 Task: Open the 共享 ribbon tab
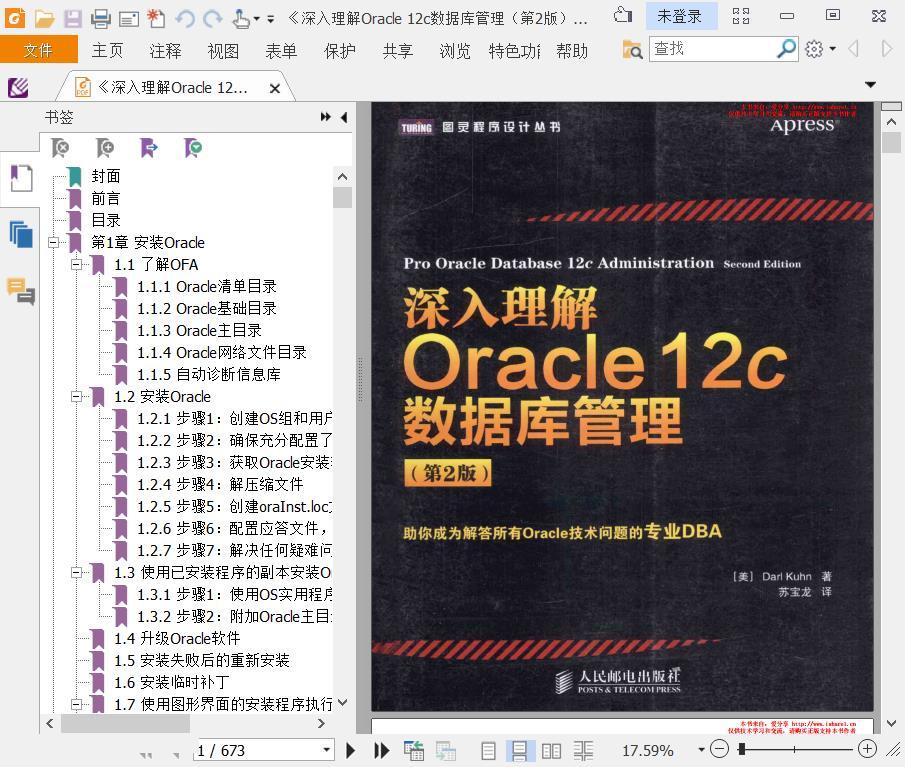(398, 51)
